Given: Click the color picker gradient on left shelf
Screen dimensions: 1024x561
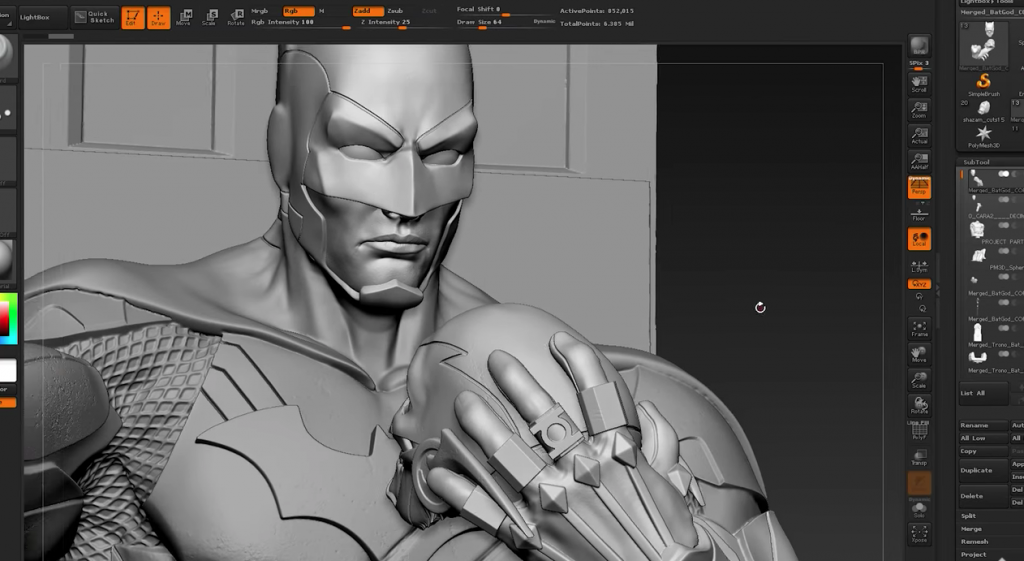Looking at the screenshot, I should pyautogui.click(x=8, y=318).
